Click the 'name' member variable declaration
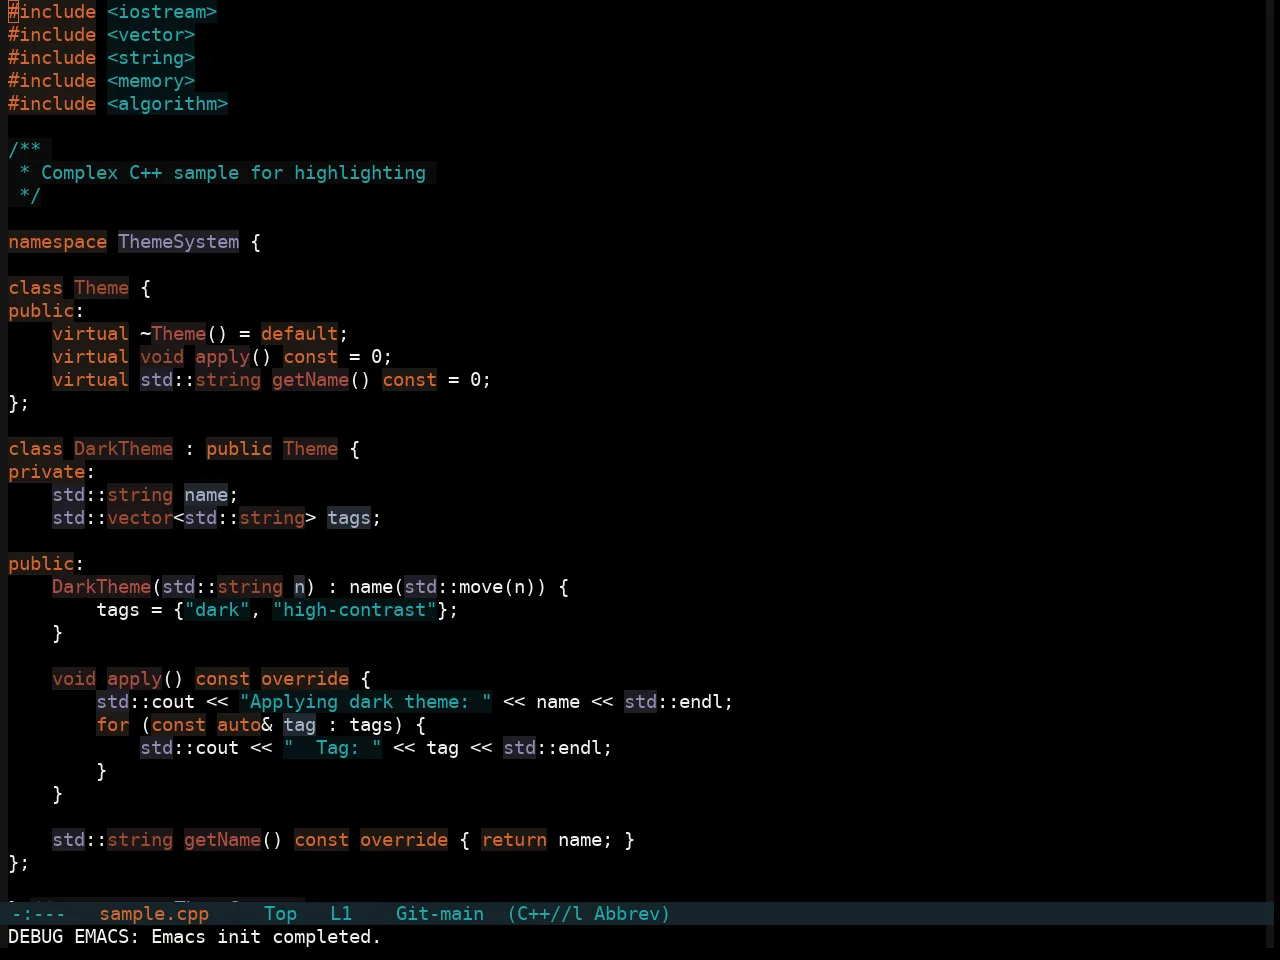 point(206,495)
